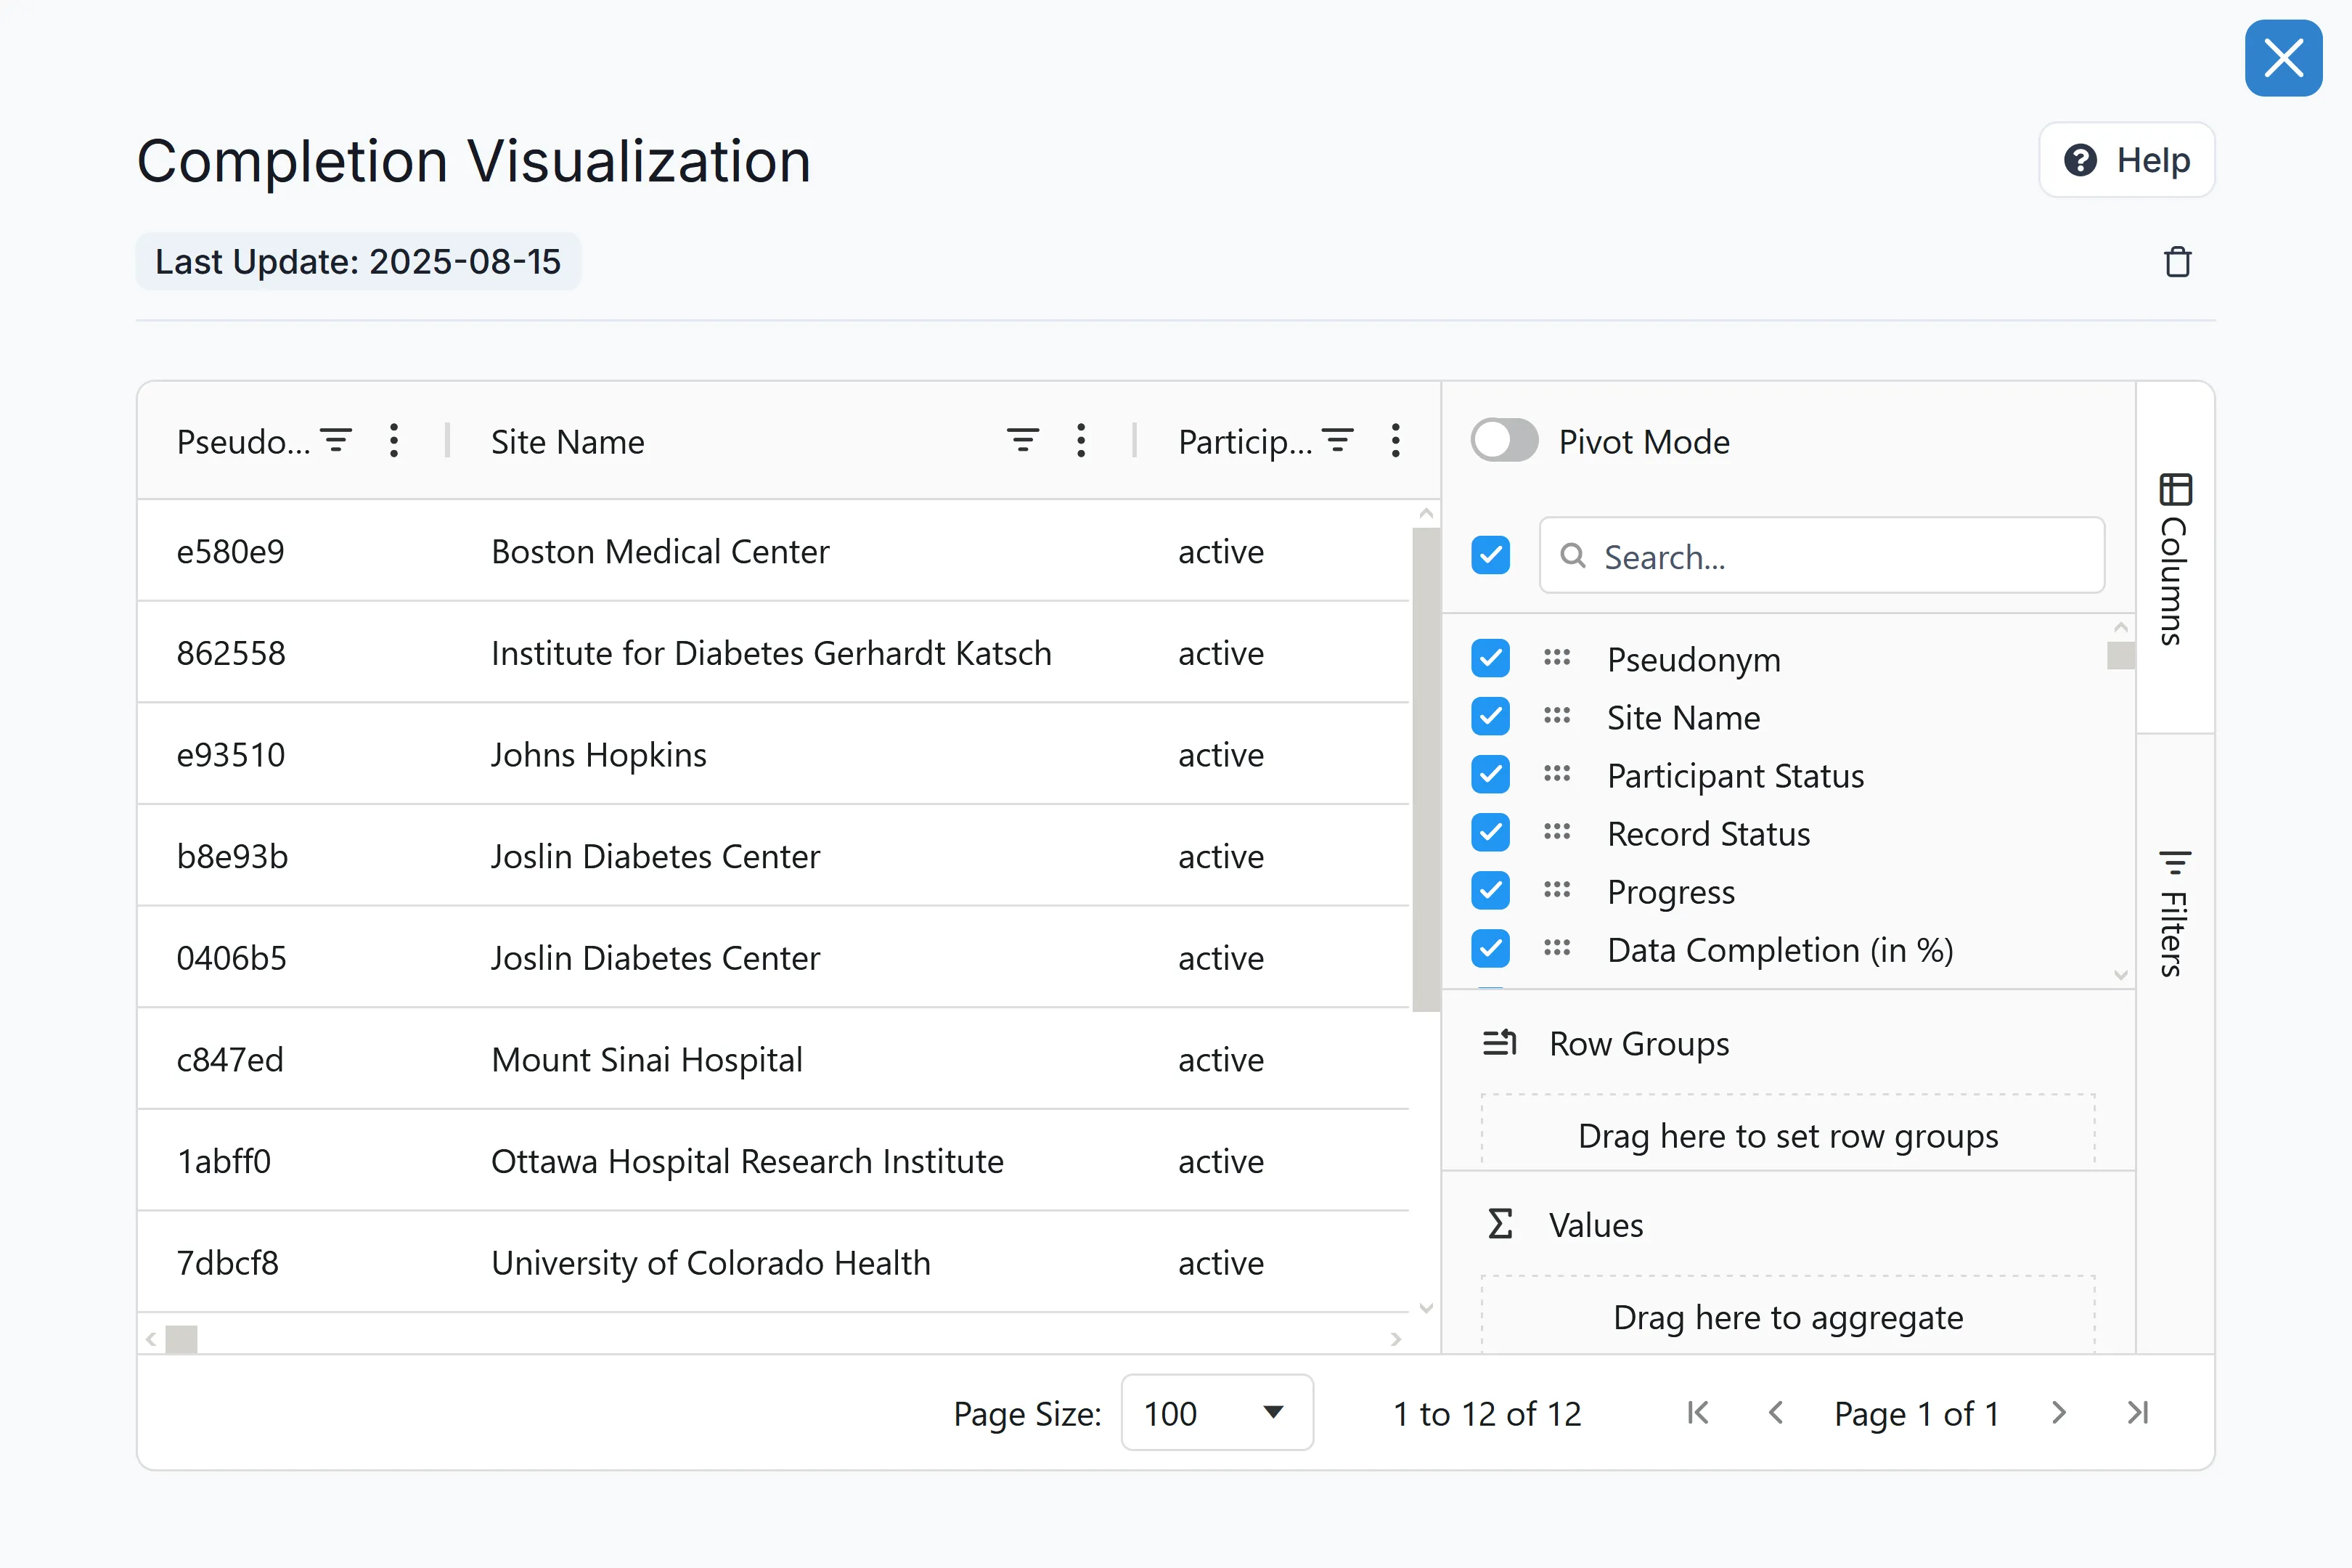Grab the drag handle beside Record Status
Image resolution: width=2352 pixels, height=1568 pixels.
1557,832
